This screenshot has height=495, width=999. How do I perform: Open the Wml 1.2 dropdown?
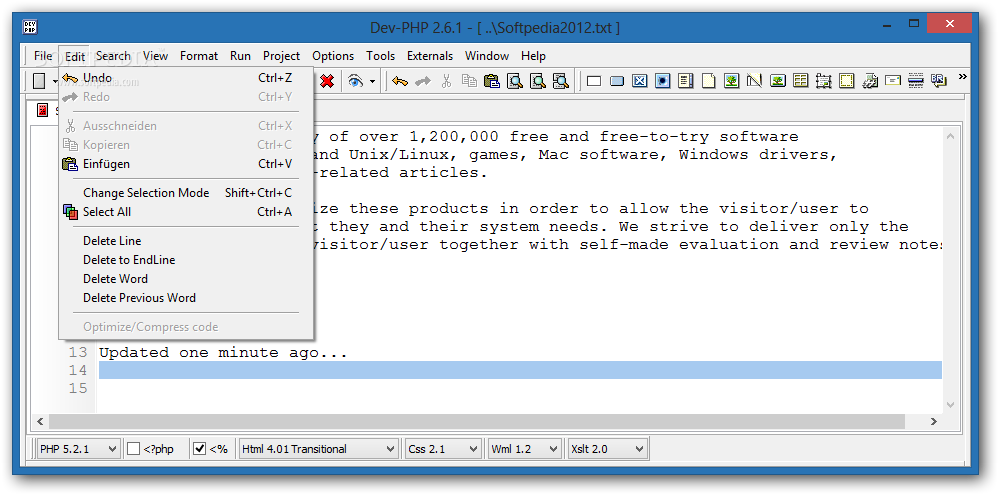click(x=524, y=448)
